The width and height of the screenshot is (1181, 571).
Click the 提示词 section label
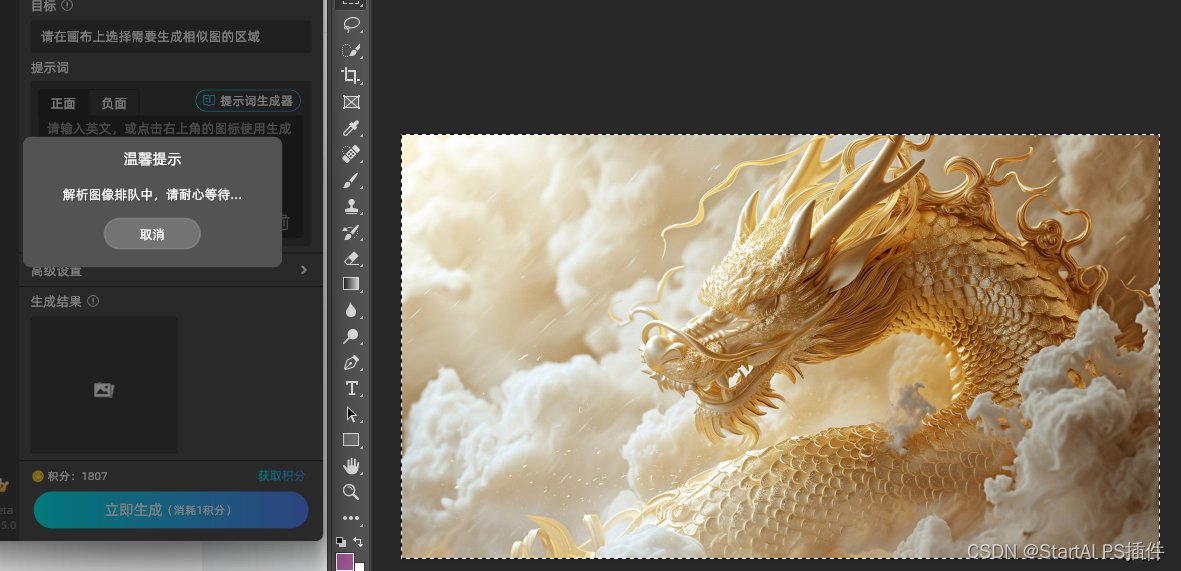(x=50, y=68)
